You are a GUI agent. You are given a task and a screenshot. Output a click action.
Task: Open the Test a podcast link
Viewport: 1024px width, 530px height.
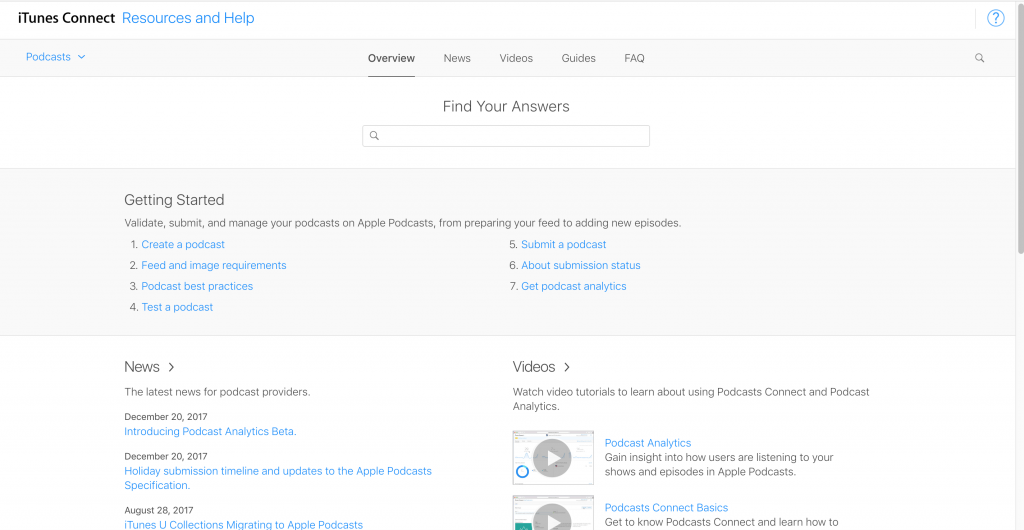pyautogui.click(x=177, y=307)
